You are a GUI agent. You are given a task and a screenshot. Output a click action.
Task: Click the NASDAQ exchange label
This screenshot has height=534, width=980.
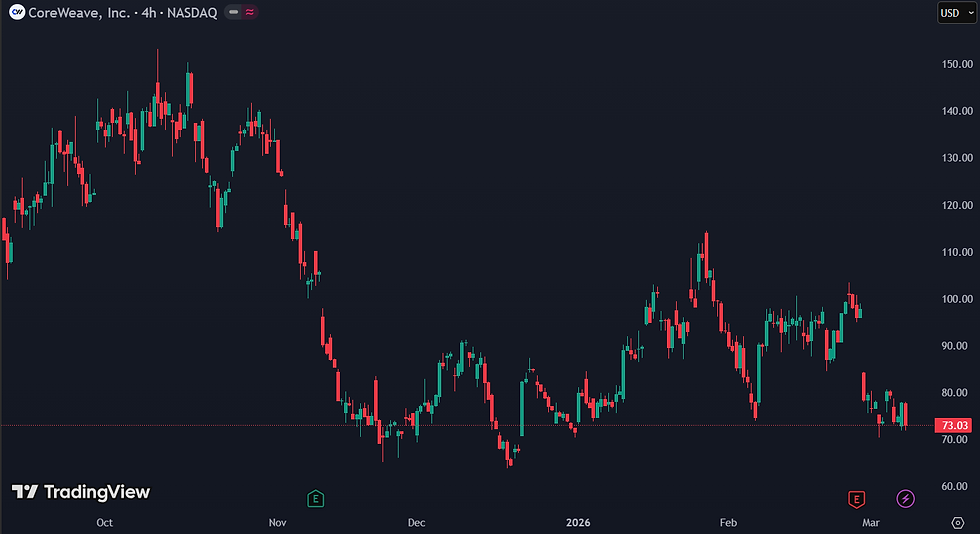(x=192, y=13)
